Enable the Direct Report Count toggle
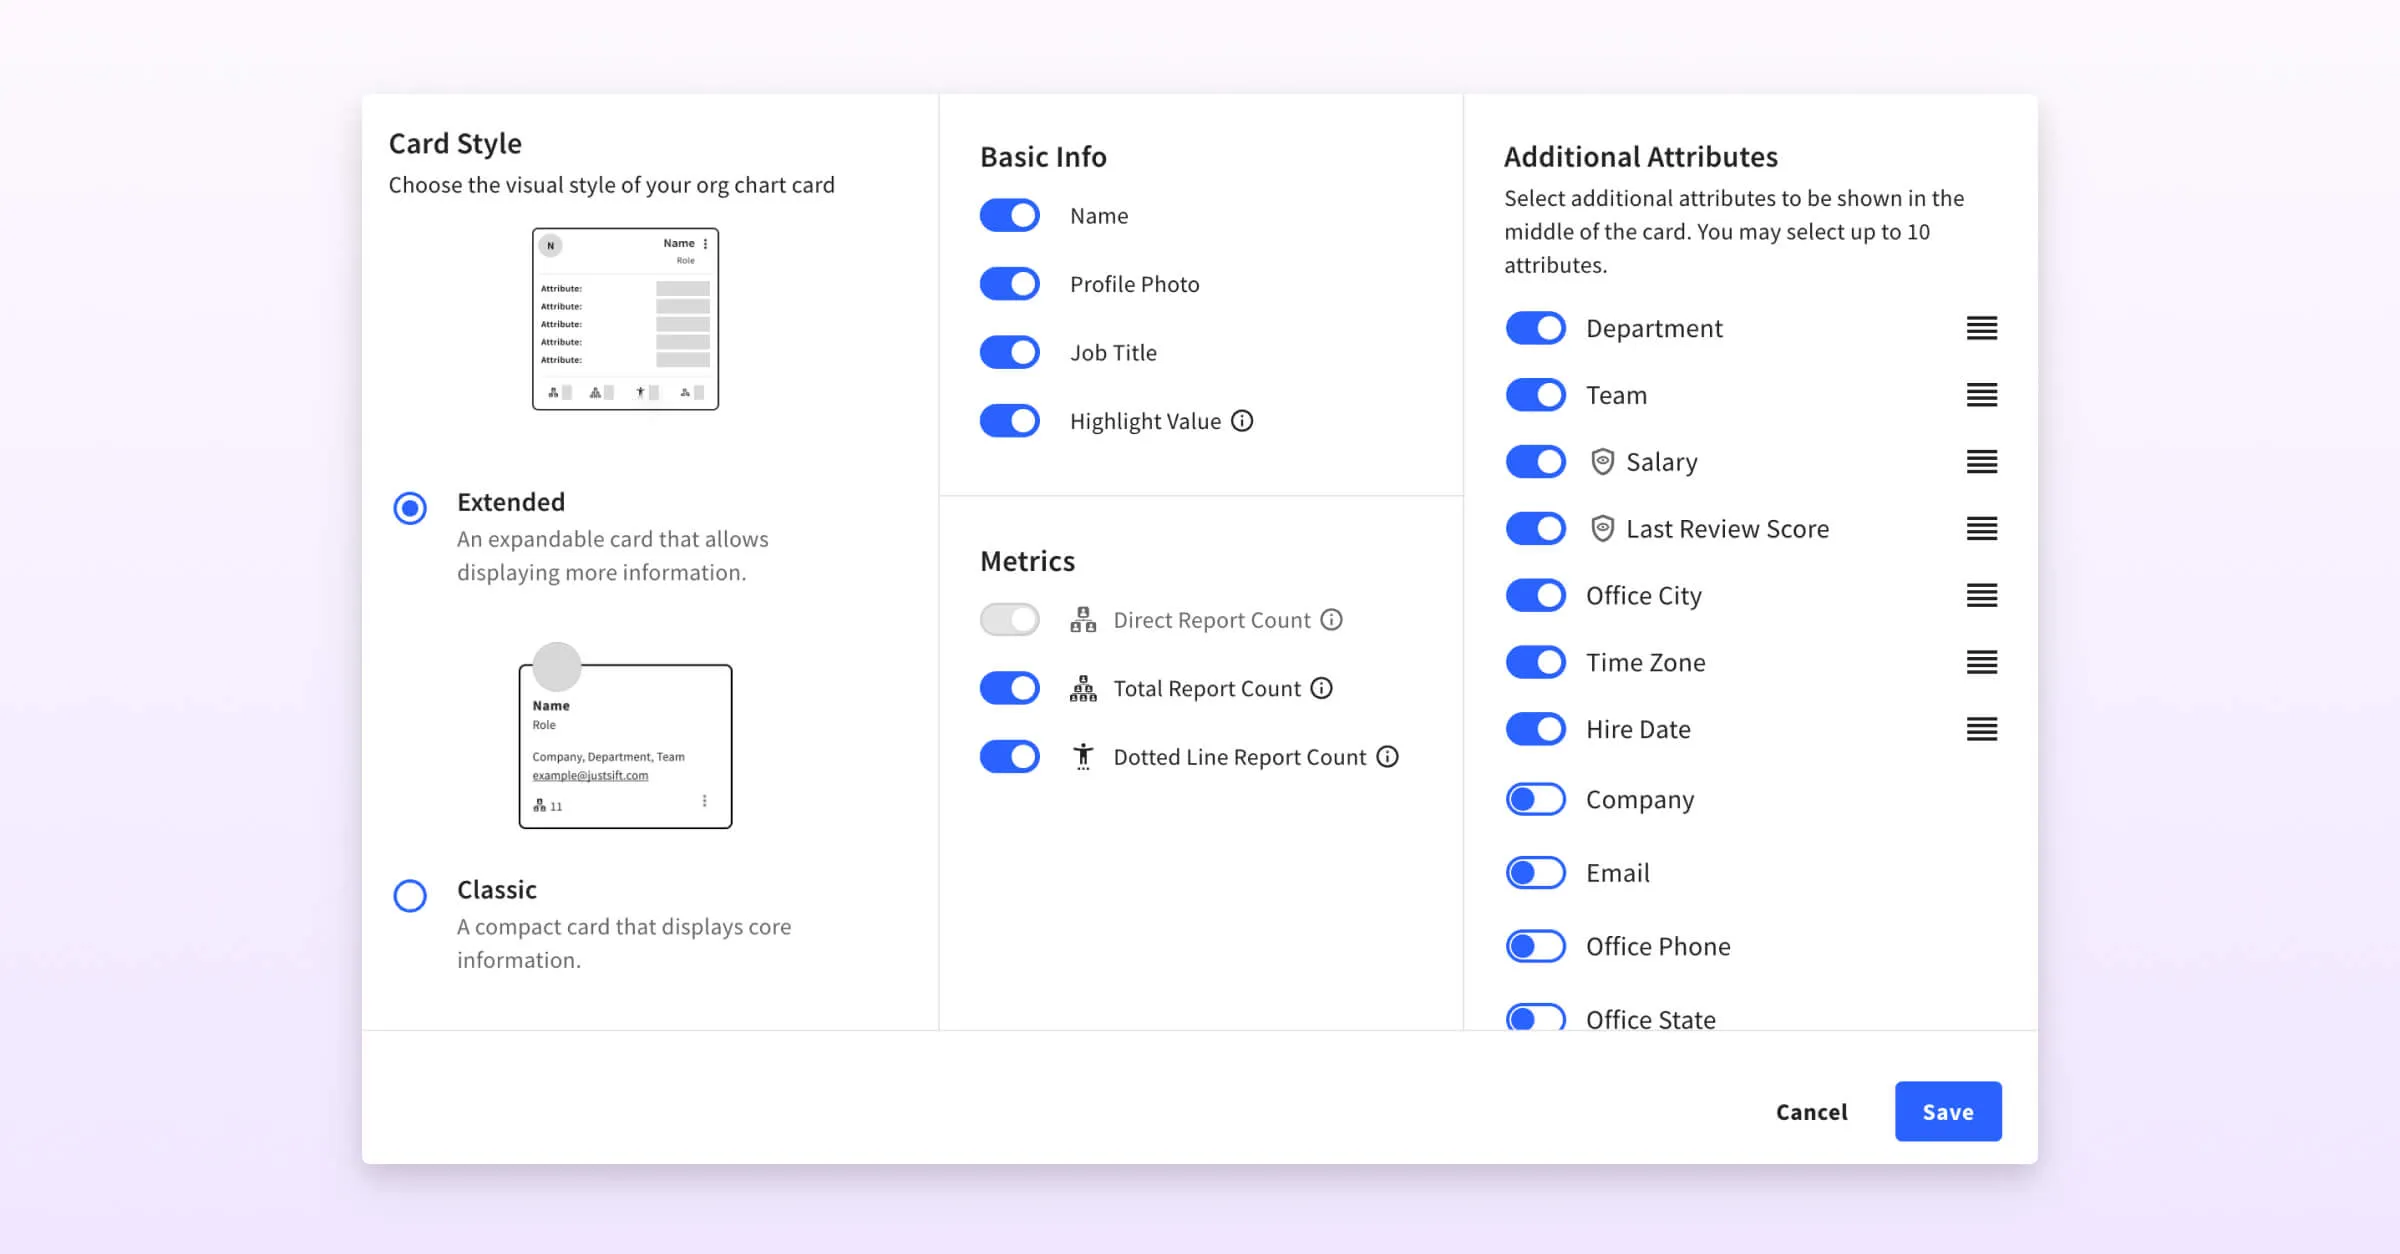Viewport: 2400px width, 1254px height. 1009,620
